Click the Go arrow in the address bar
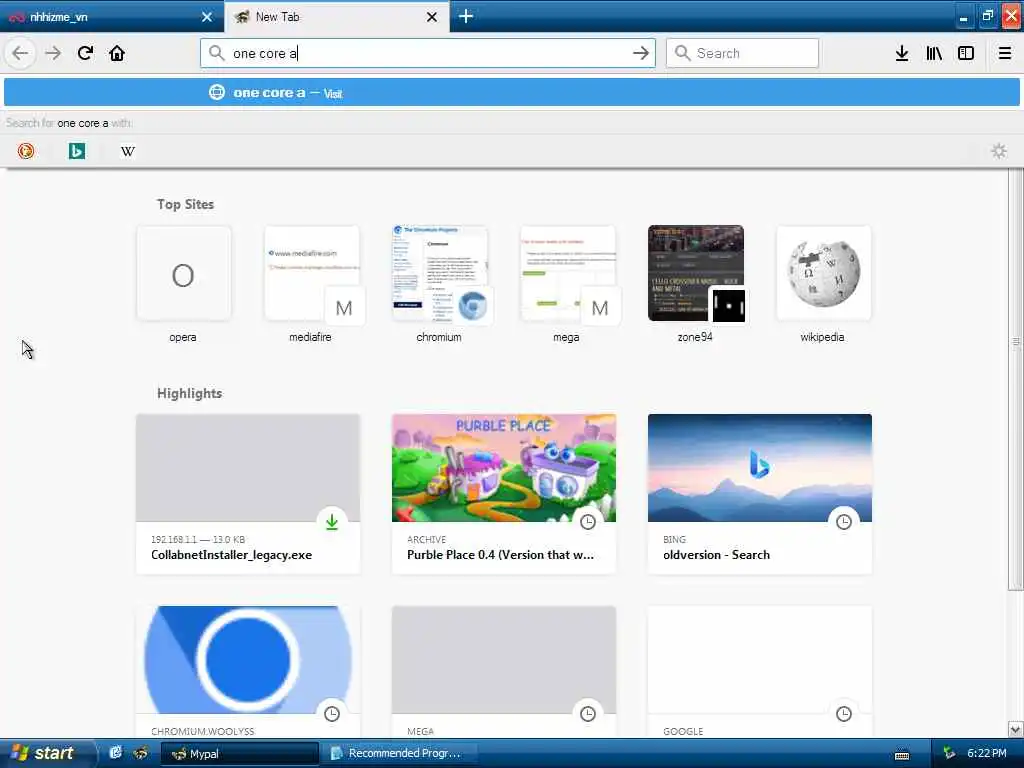 (x=641, y=53)
